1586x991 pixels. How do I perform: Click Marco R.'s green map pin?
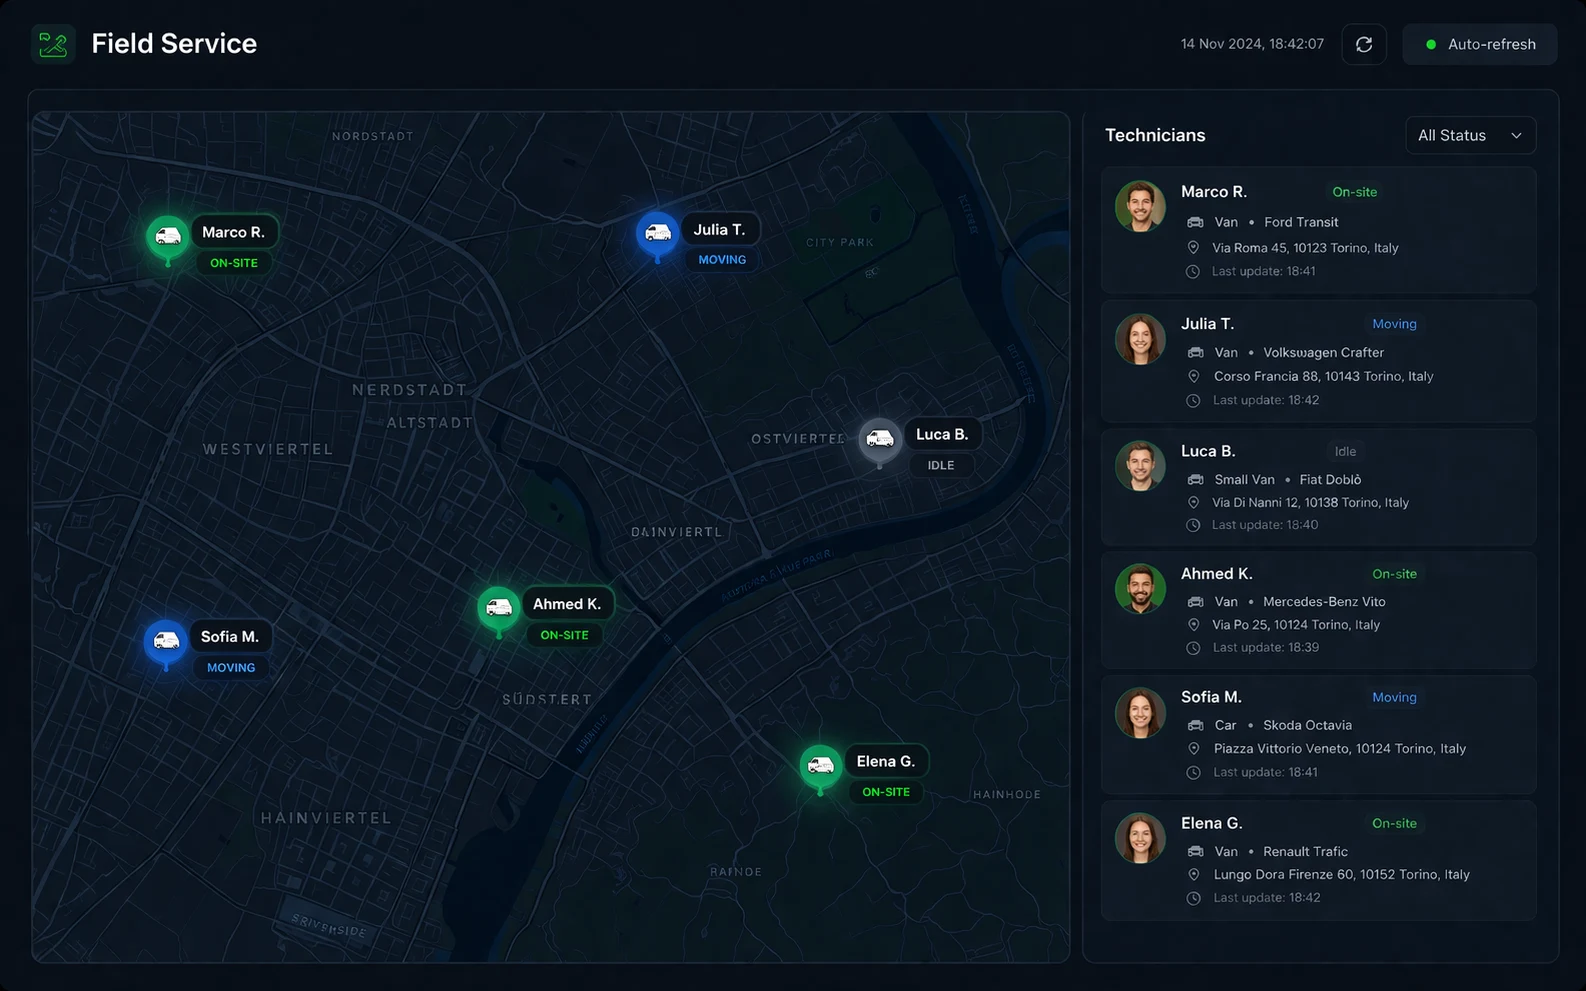coord(168,236)
